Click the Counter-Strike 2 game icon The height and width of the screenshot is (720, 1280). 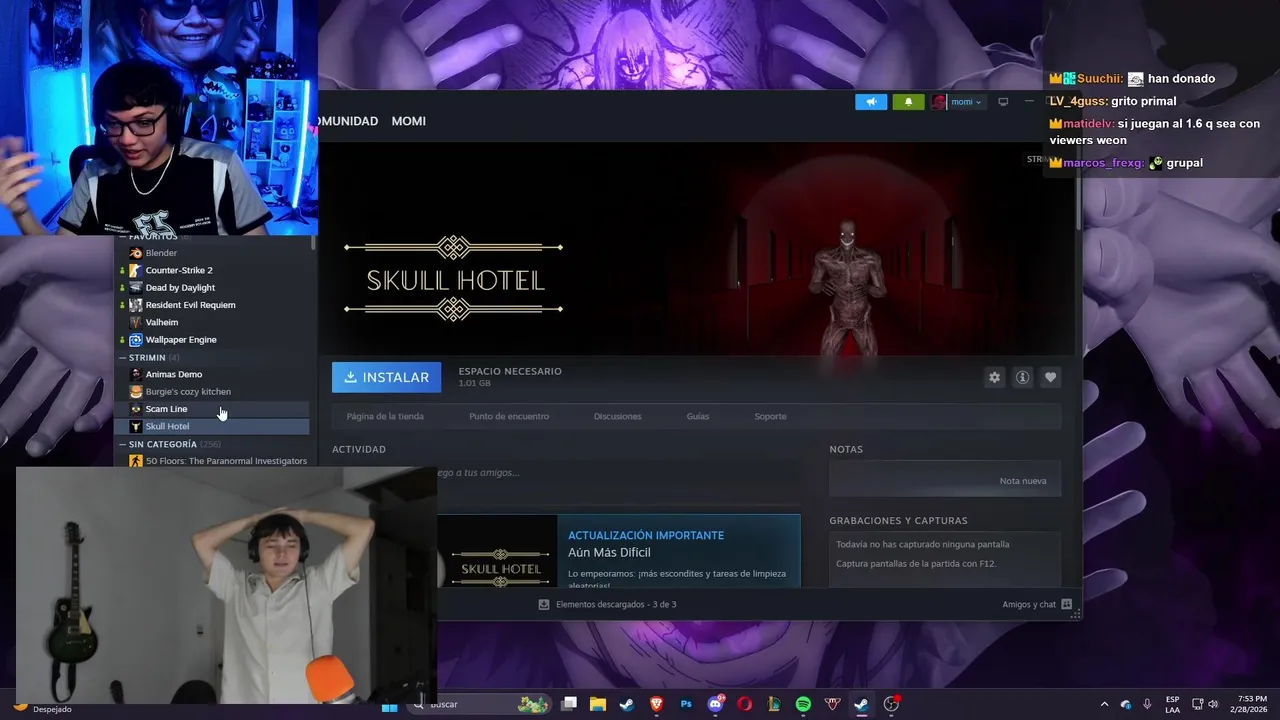pyautogui.click(x=136, y=270)
